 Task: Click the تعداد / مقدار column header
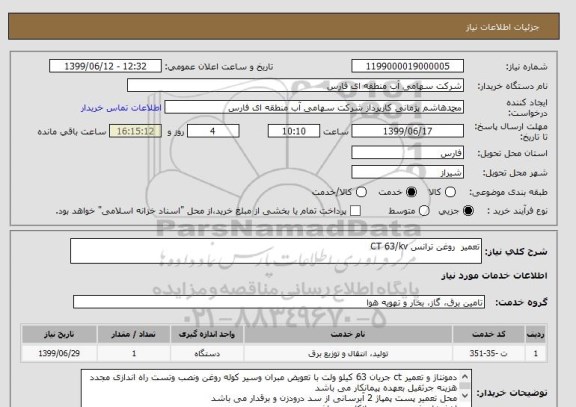(134, 334)
